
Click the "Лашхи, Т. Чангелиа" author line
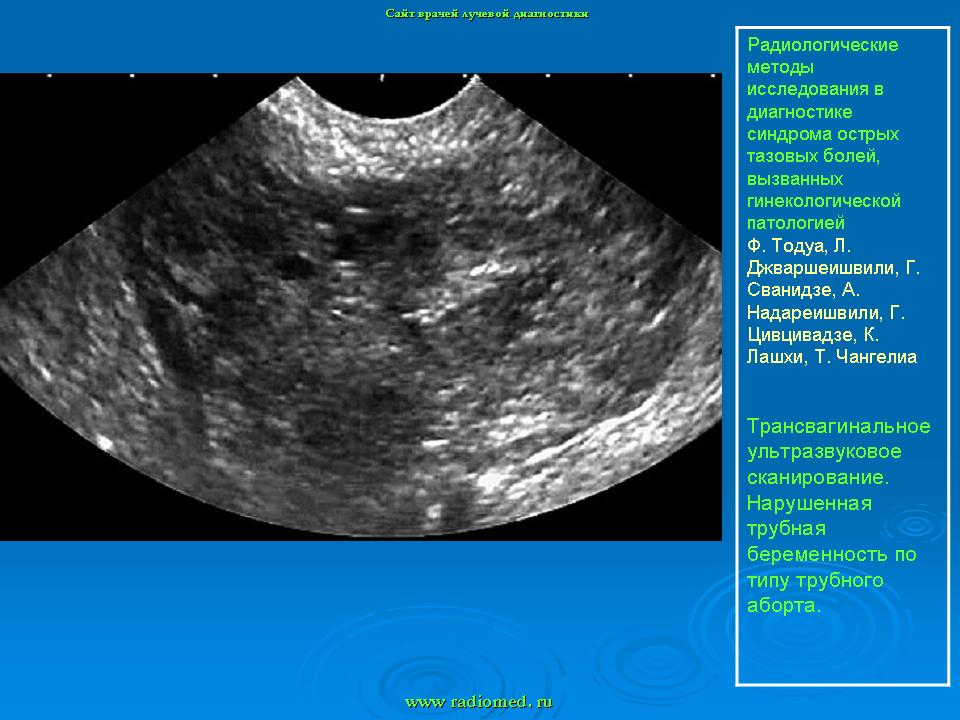831,357
